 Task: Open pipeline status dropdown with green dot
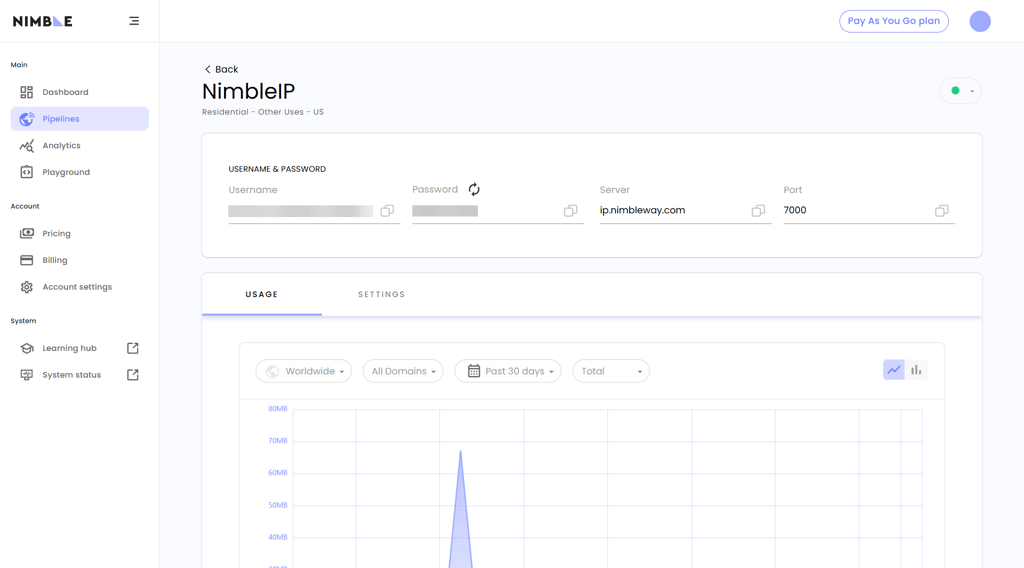point(961,91)
